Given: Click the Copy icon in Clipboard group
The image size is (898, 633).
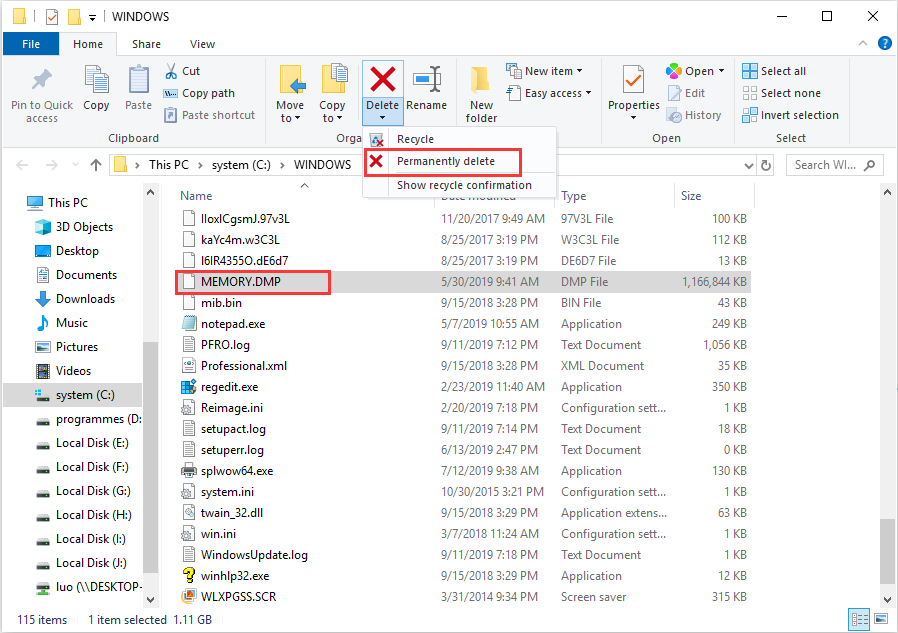Looking at the screenshot, I should 96,80.
